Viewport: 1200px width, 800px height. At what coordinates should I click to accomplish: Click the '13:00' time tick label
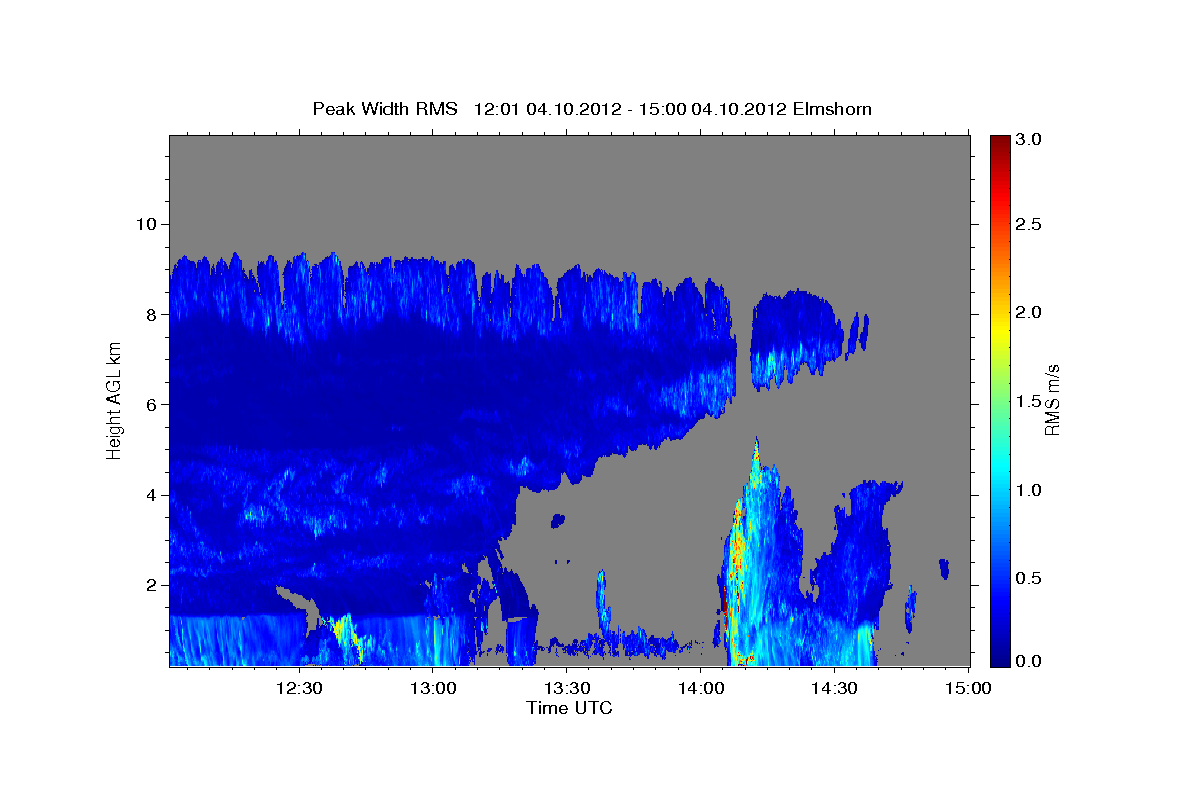click(433, 688)
